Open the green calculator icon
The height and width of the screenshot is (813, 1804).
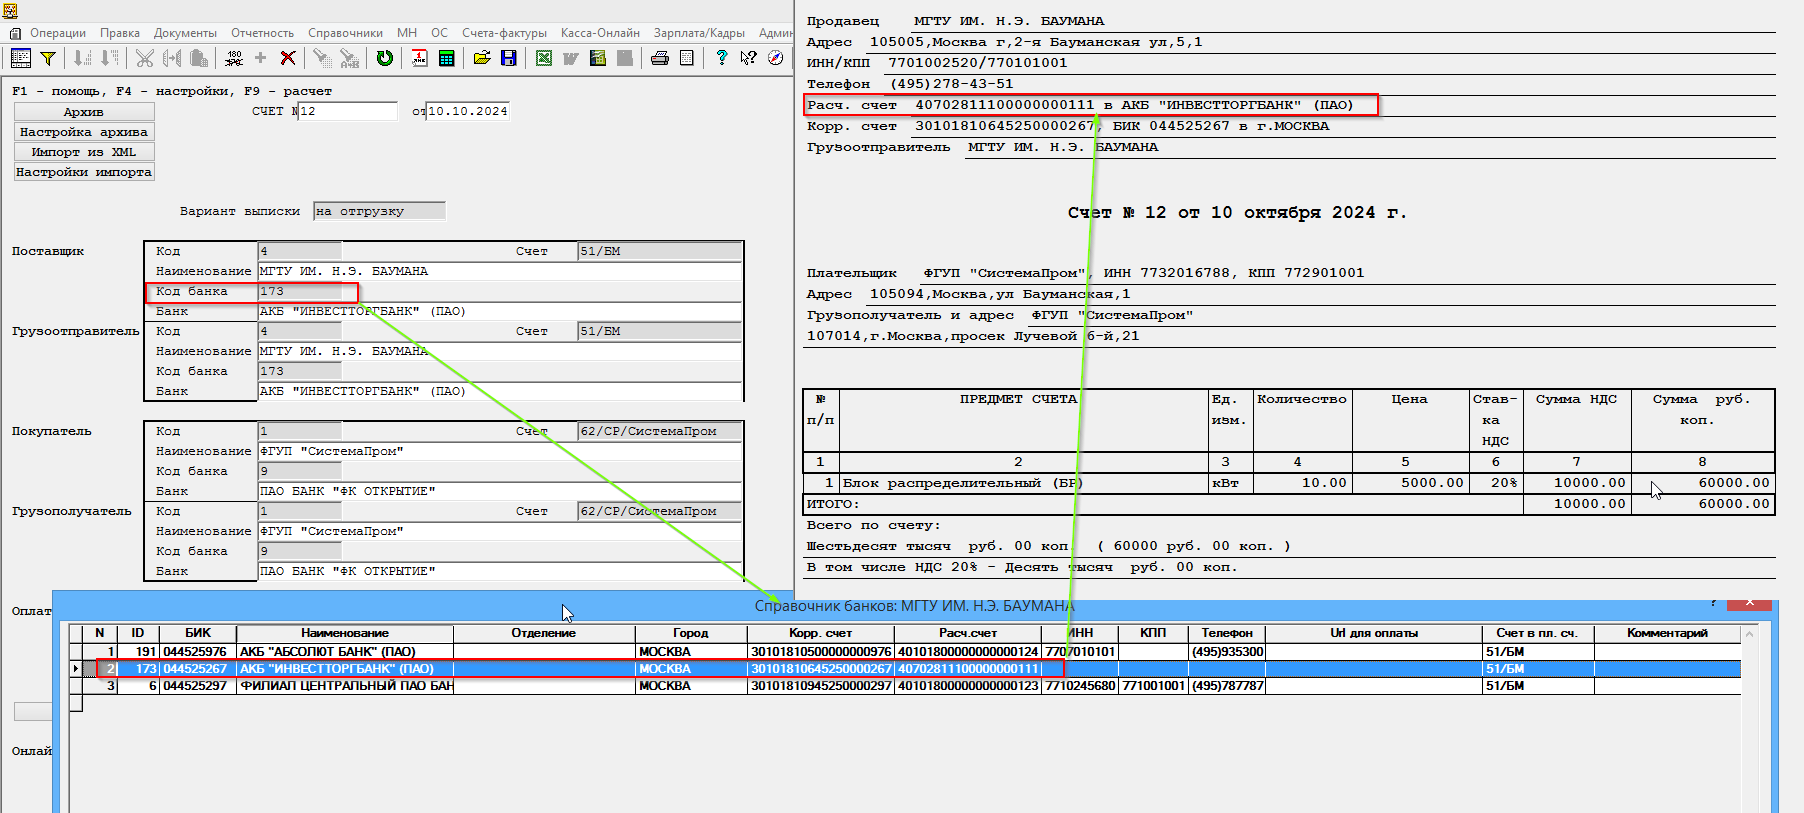(447, 58)
